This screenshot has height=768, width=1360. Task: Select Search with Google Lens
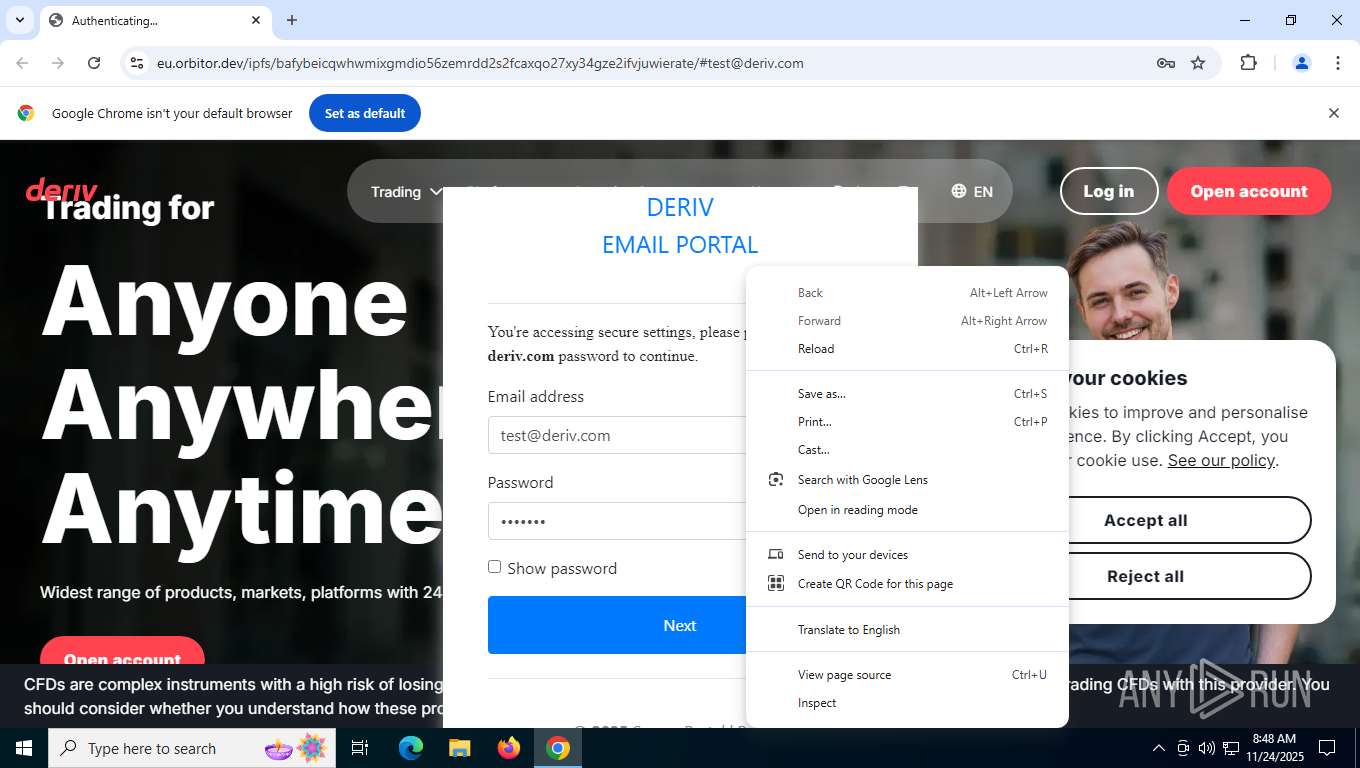[907, 480]
